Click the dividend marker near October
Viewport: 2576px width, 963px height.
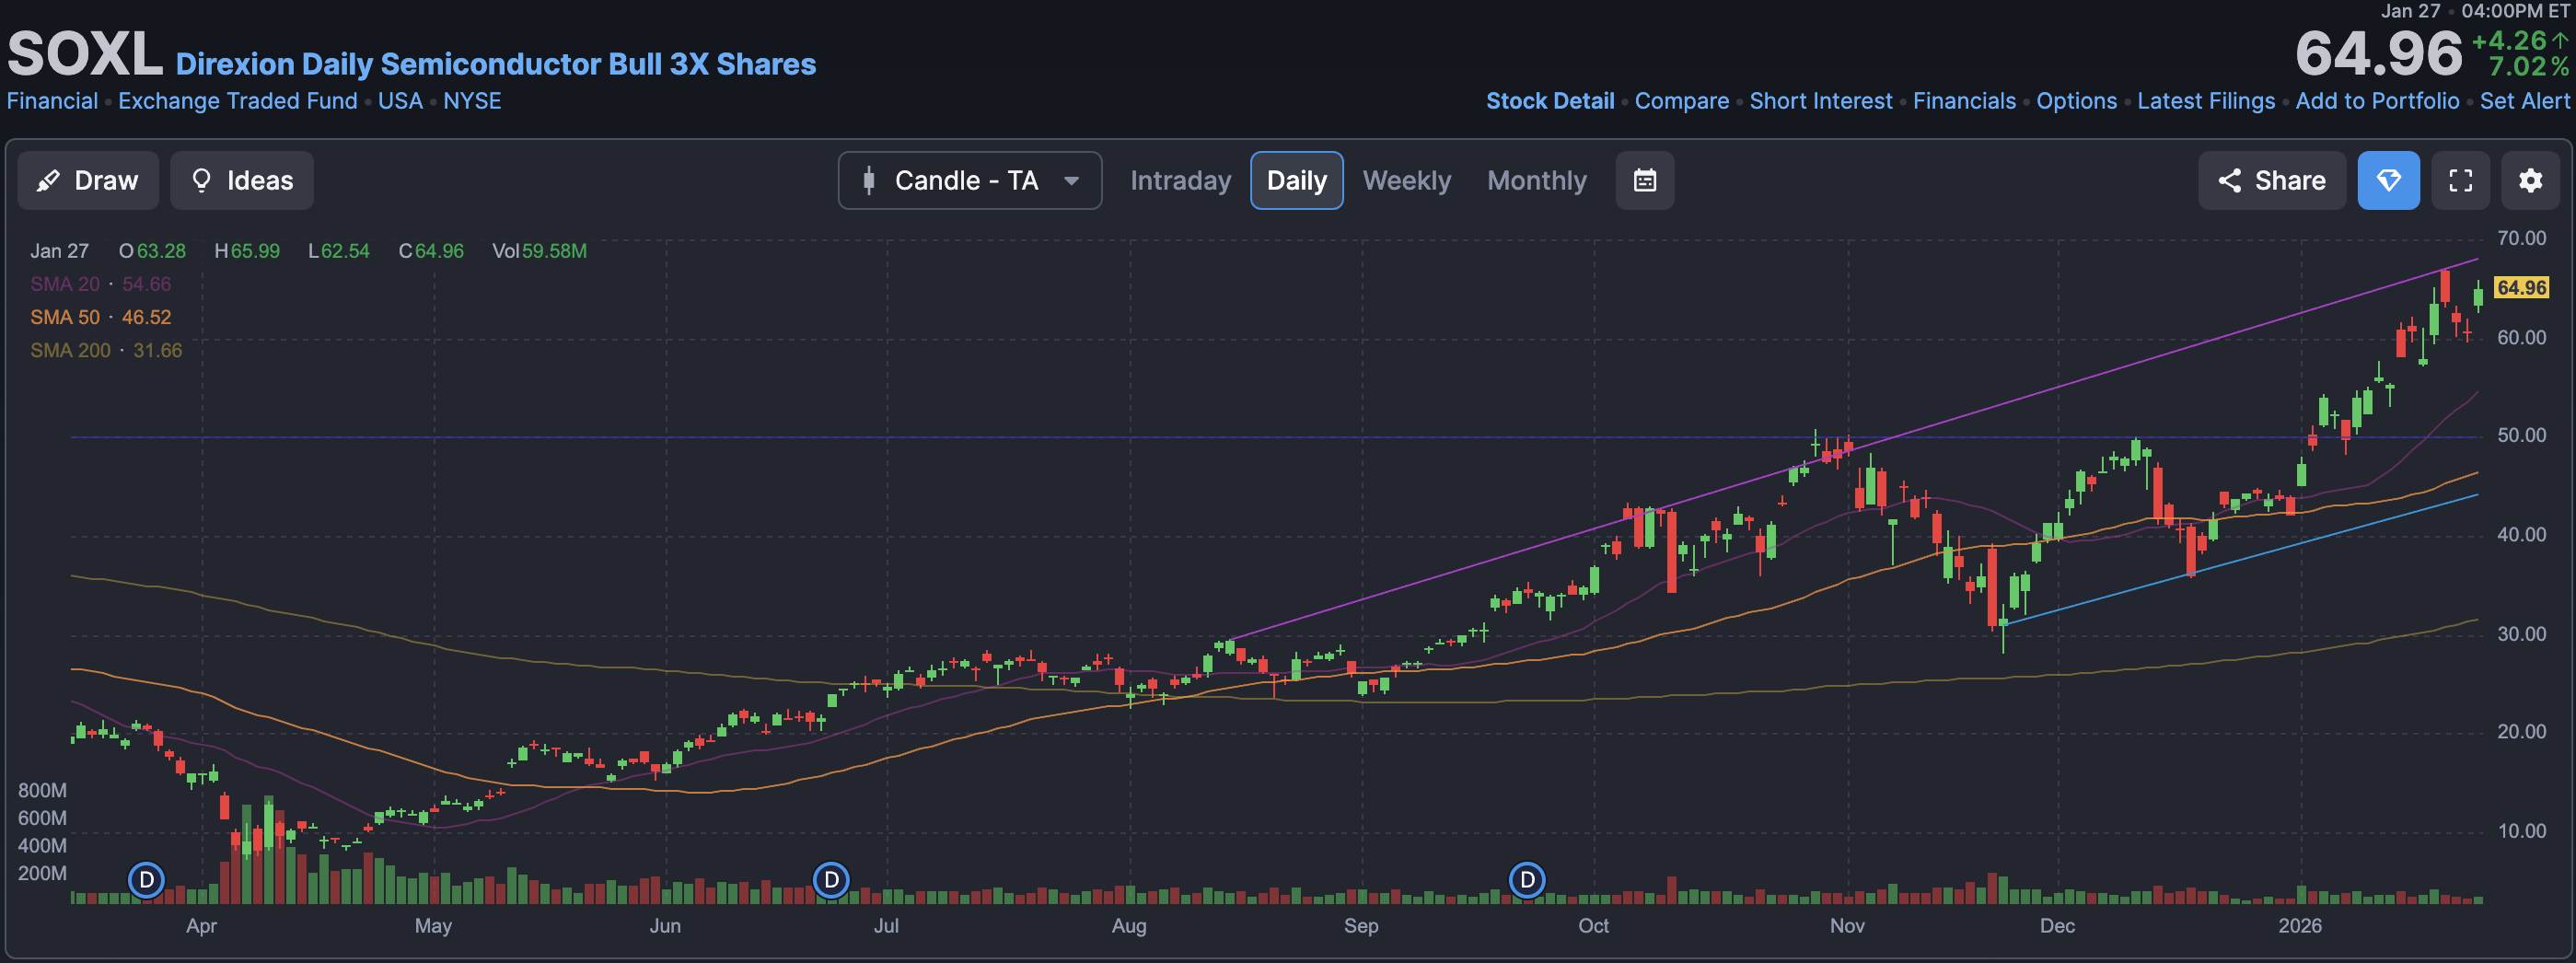(1527, 880)
